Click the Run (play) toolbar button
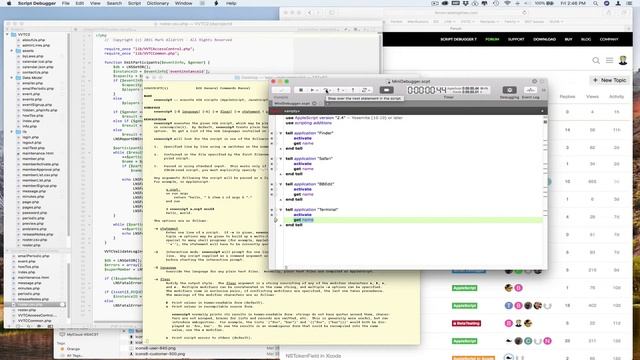 [x=312, y=90]
